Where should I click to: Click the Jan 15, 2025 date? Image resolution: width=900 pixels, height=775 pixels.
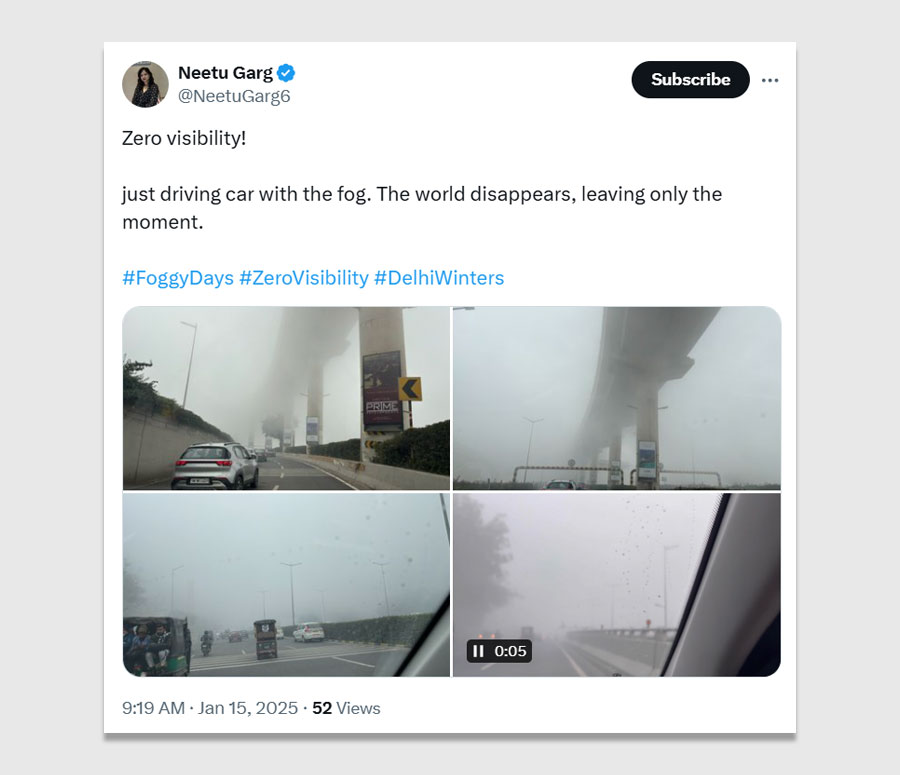click(x=248, y=708)
